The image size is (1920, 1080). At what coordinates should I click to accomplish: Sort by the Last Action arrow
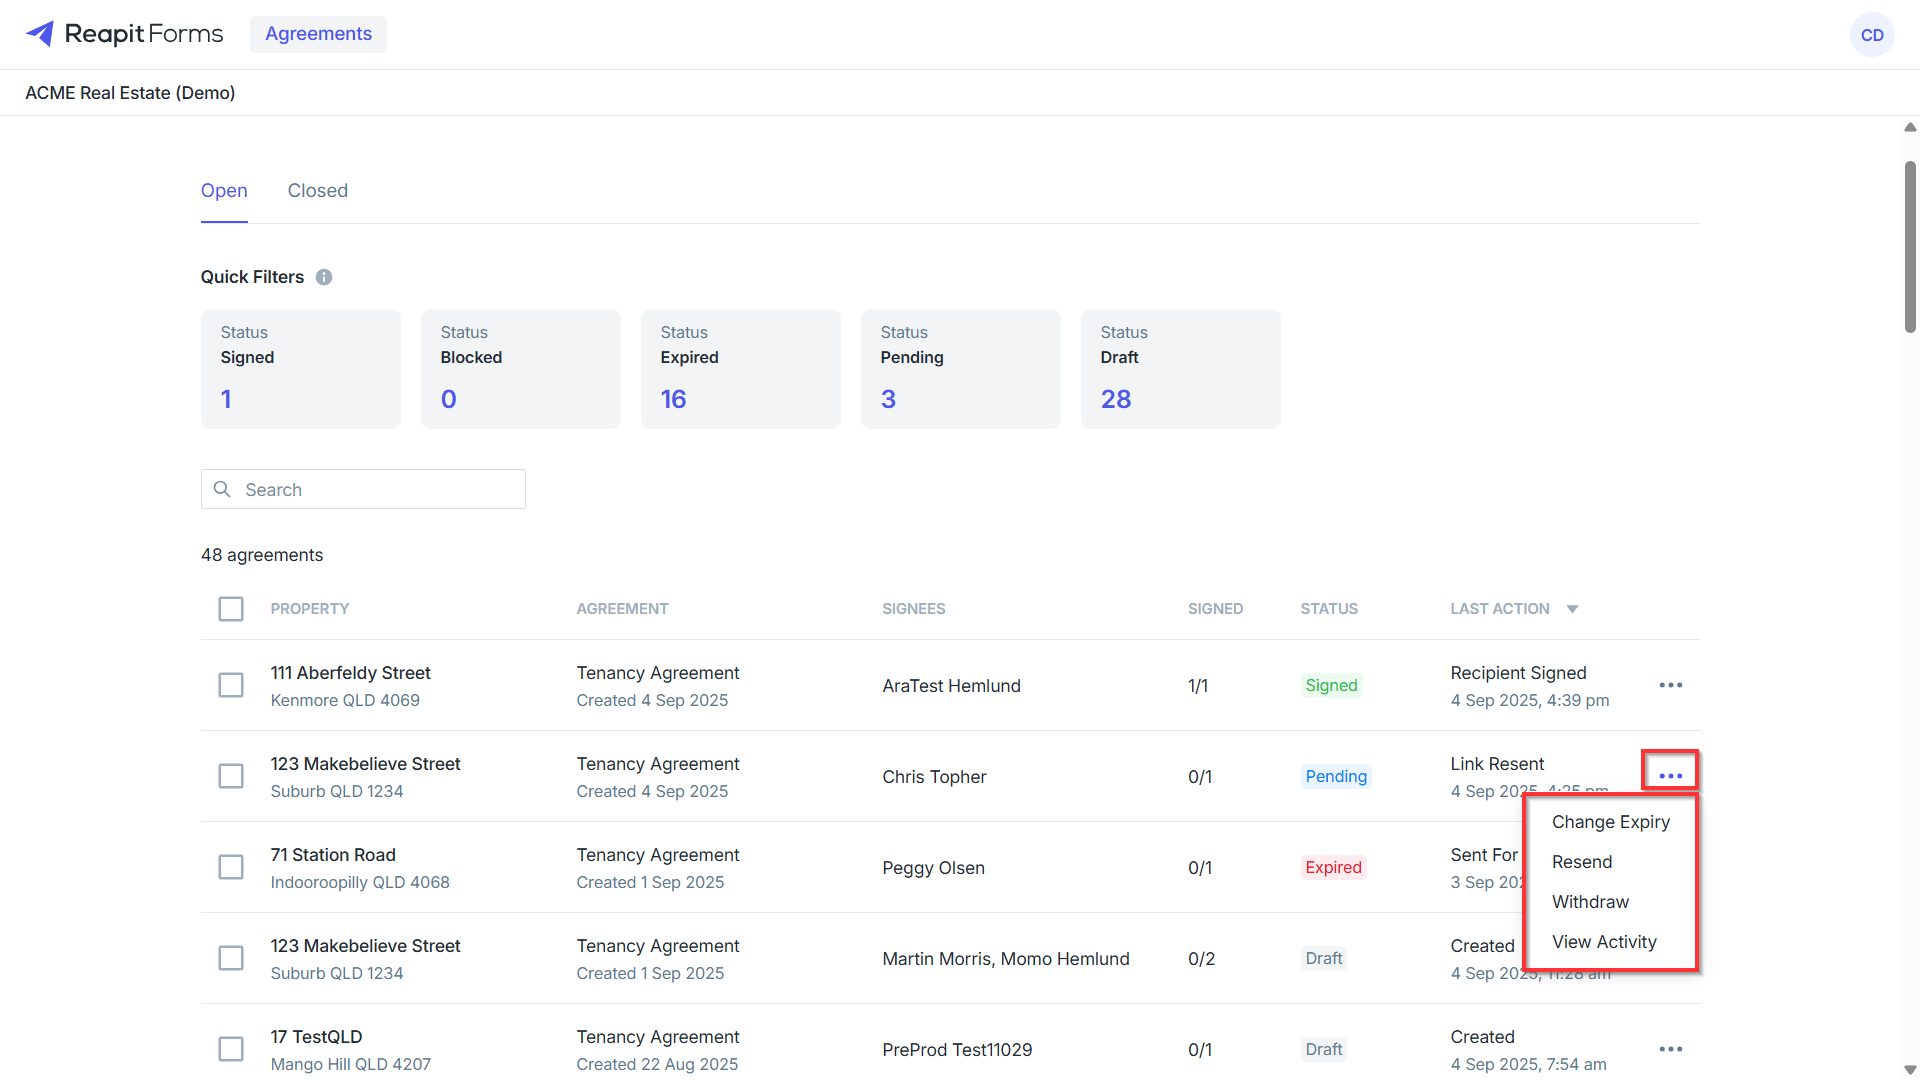(x=1572, y=609)
